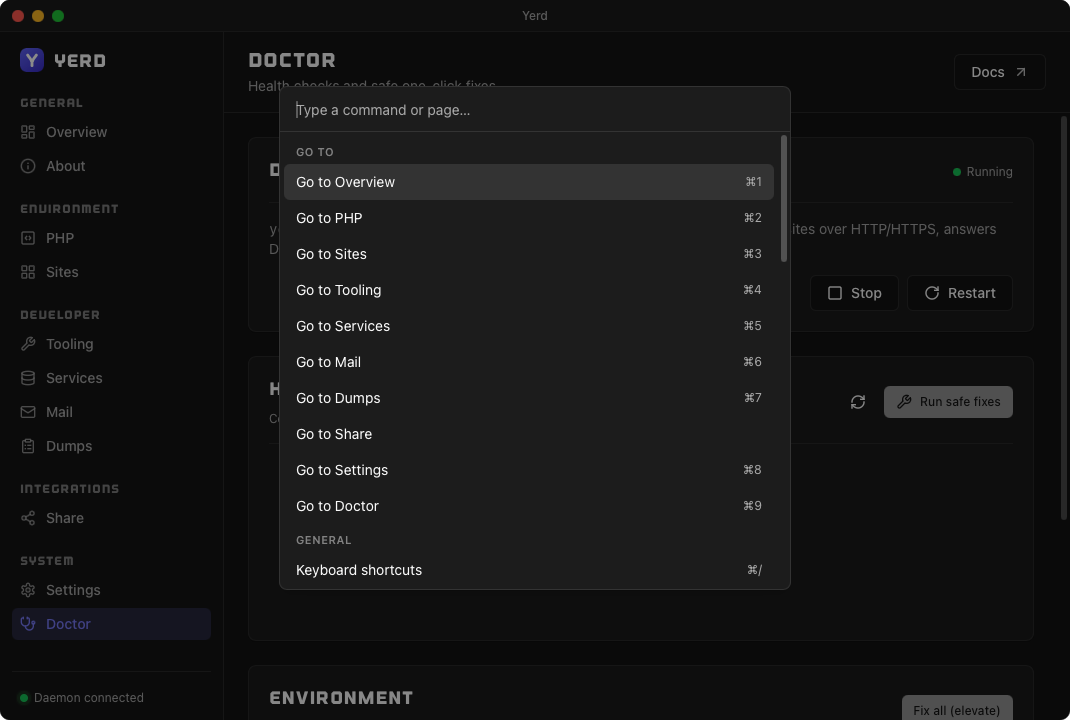Click the Settings gear icon in sidebar
The width and height of the screenshot is (1070, 720).
point(28,590)
